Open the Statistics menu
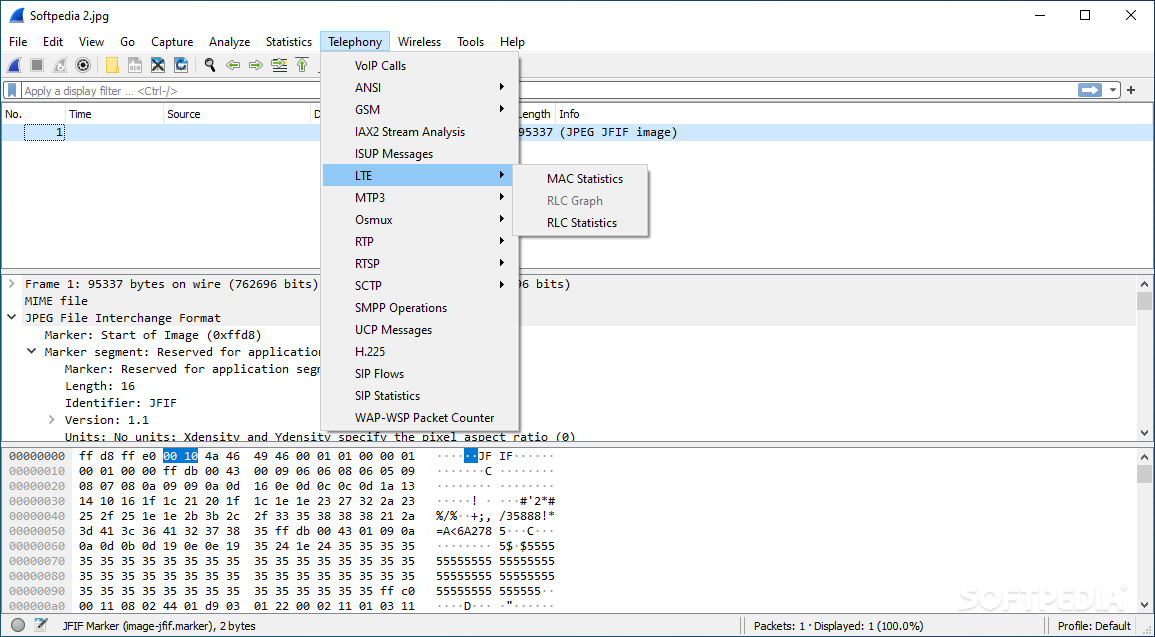 (x=289, y=42)
